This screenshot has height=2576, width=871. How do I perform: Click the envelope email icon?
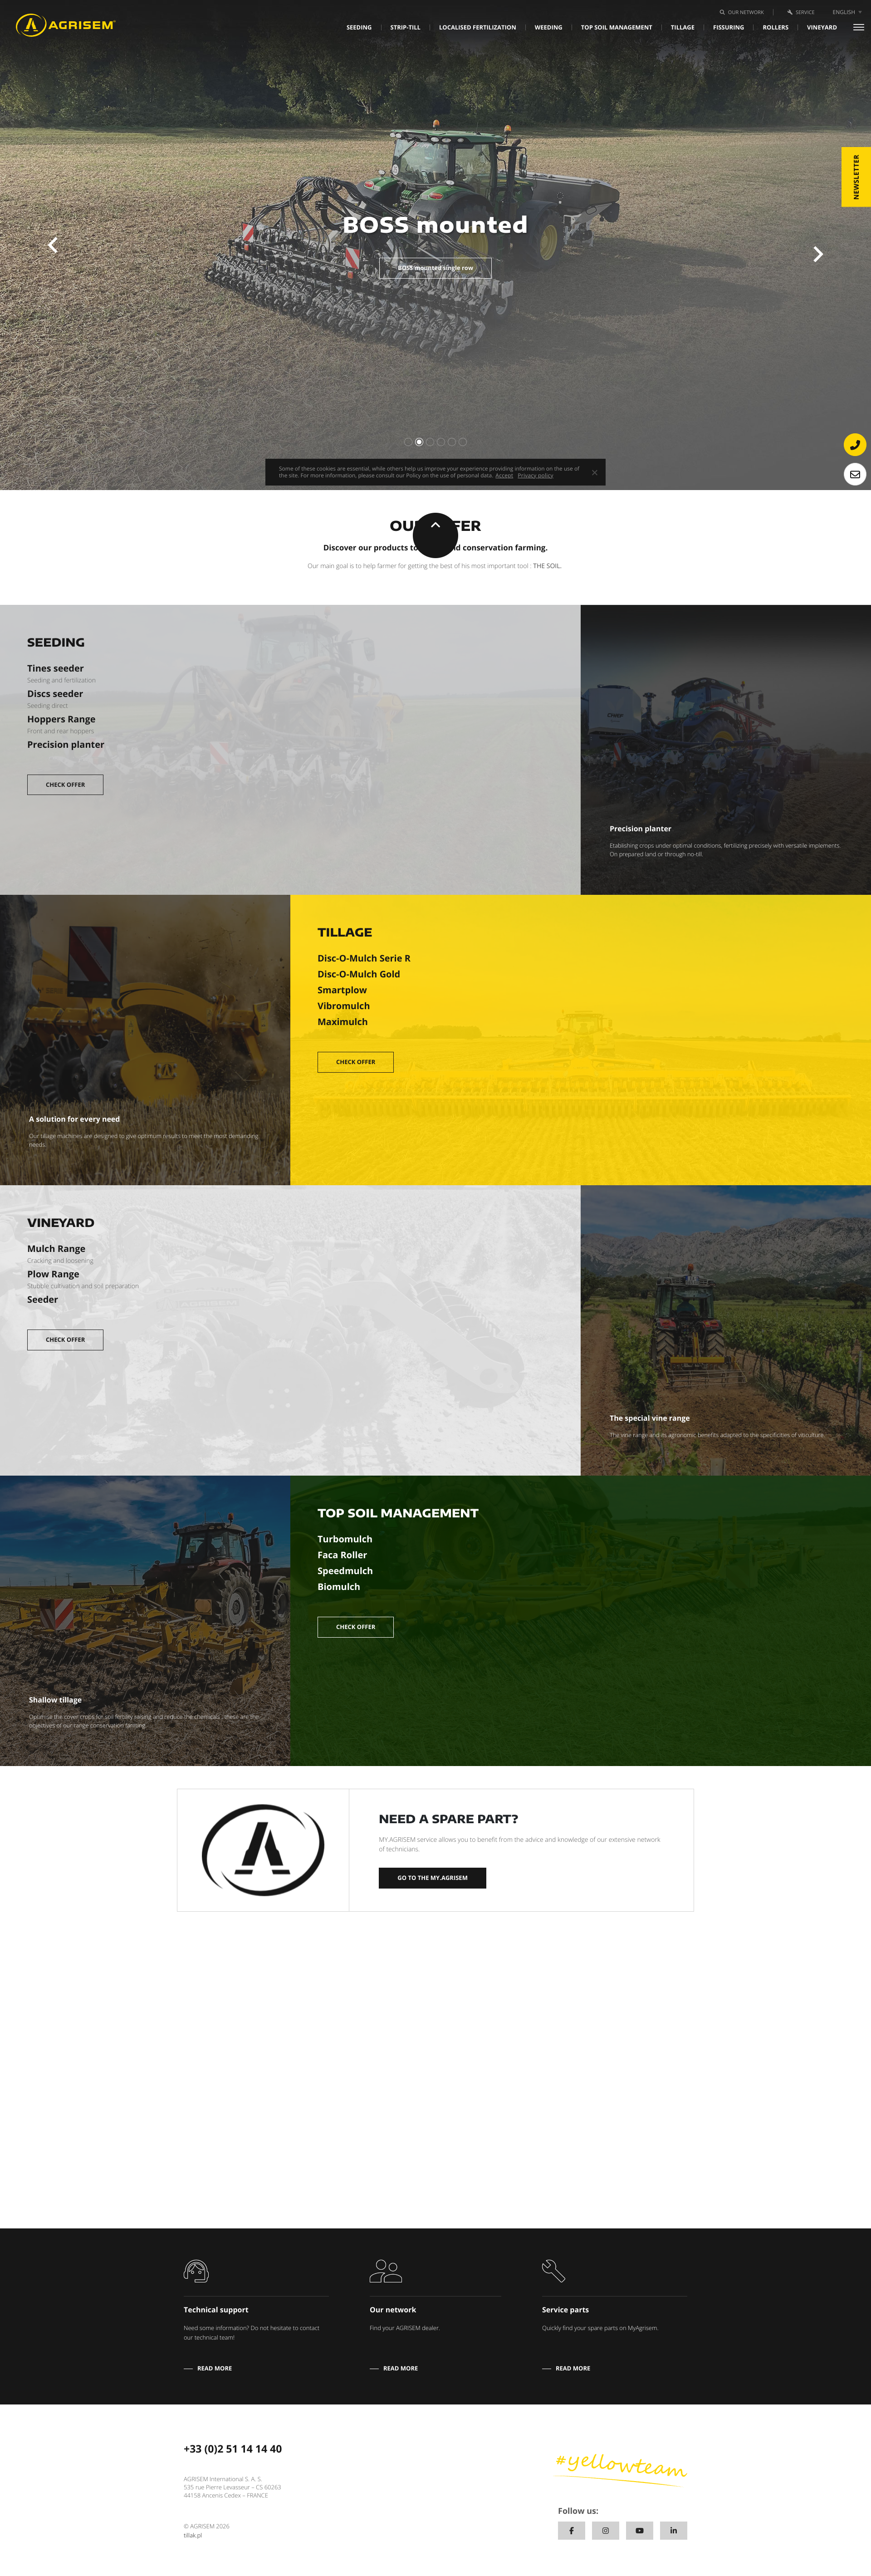854,474
